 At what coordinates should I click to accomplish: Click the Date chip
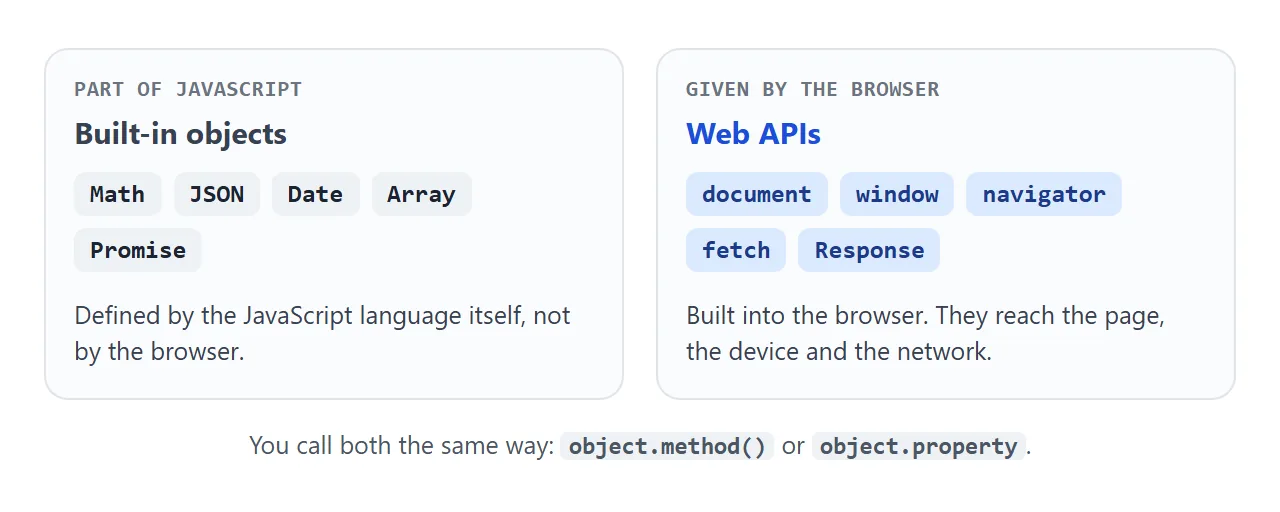pos(315,194)
